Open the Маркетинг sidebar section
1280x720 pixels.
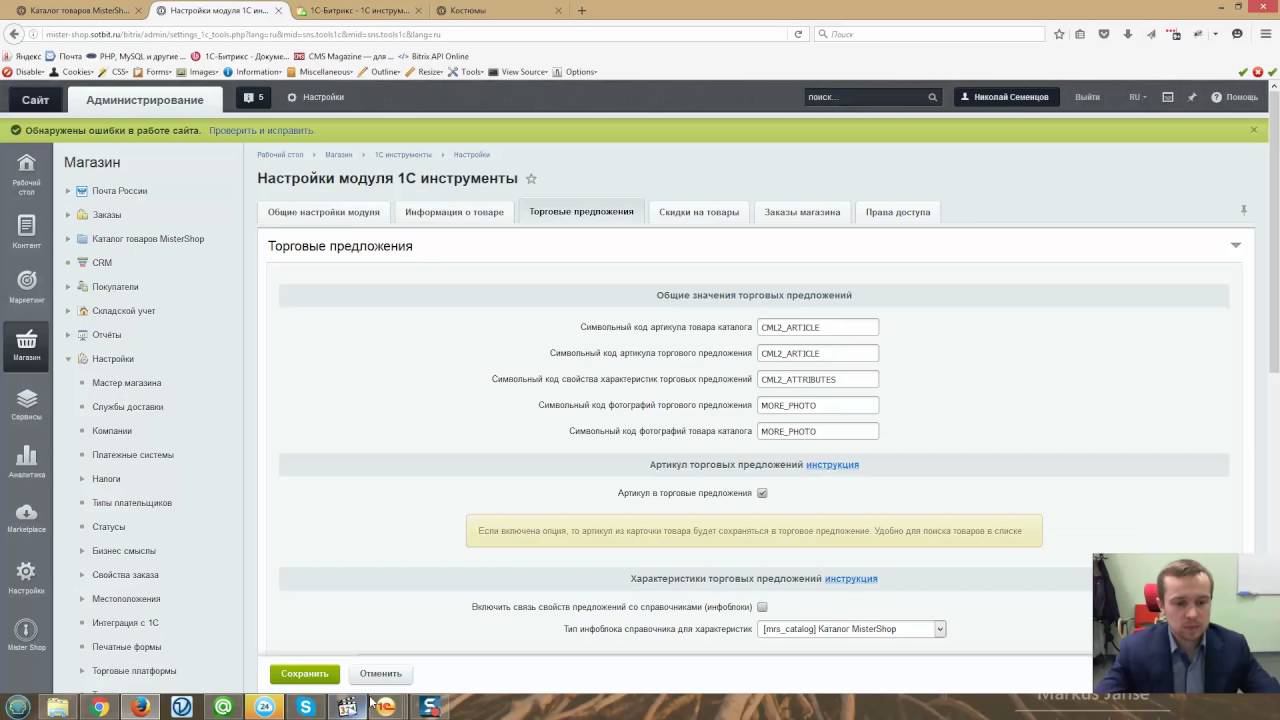(26, 287)
